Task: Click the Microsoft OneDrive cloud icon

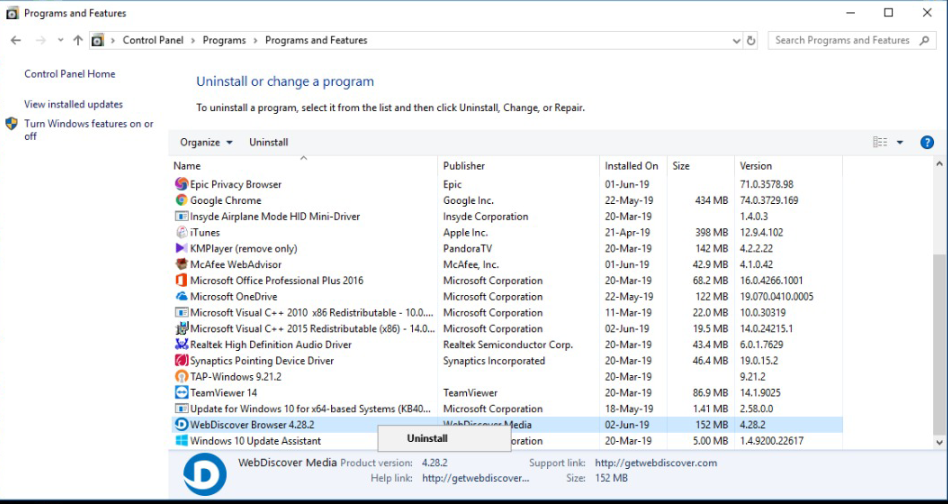Action: 181,296
